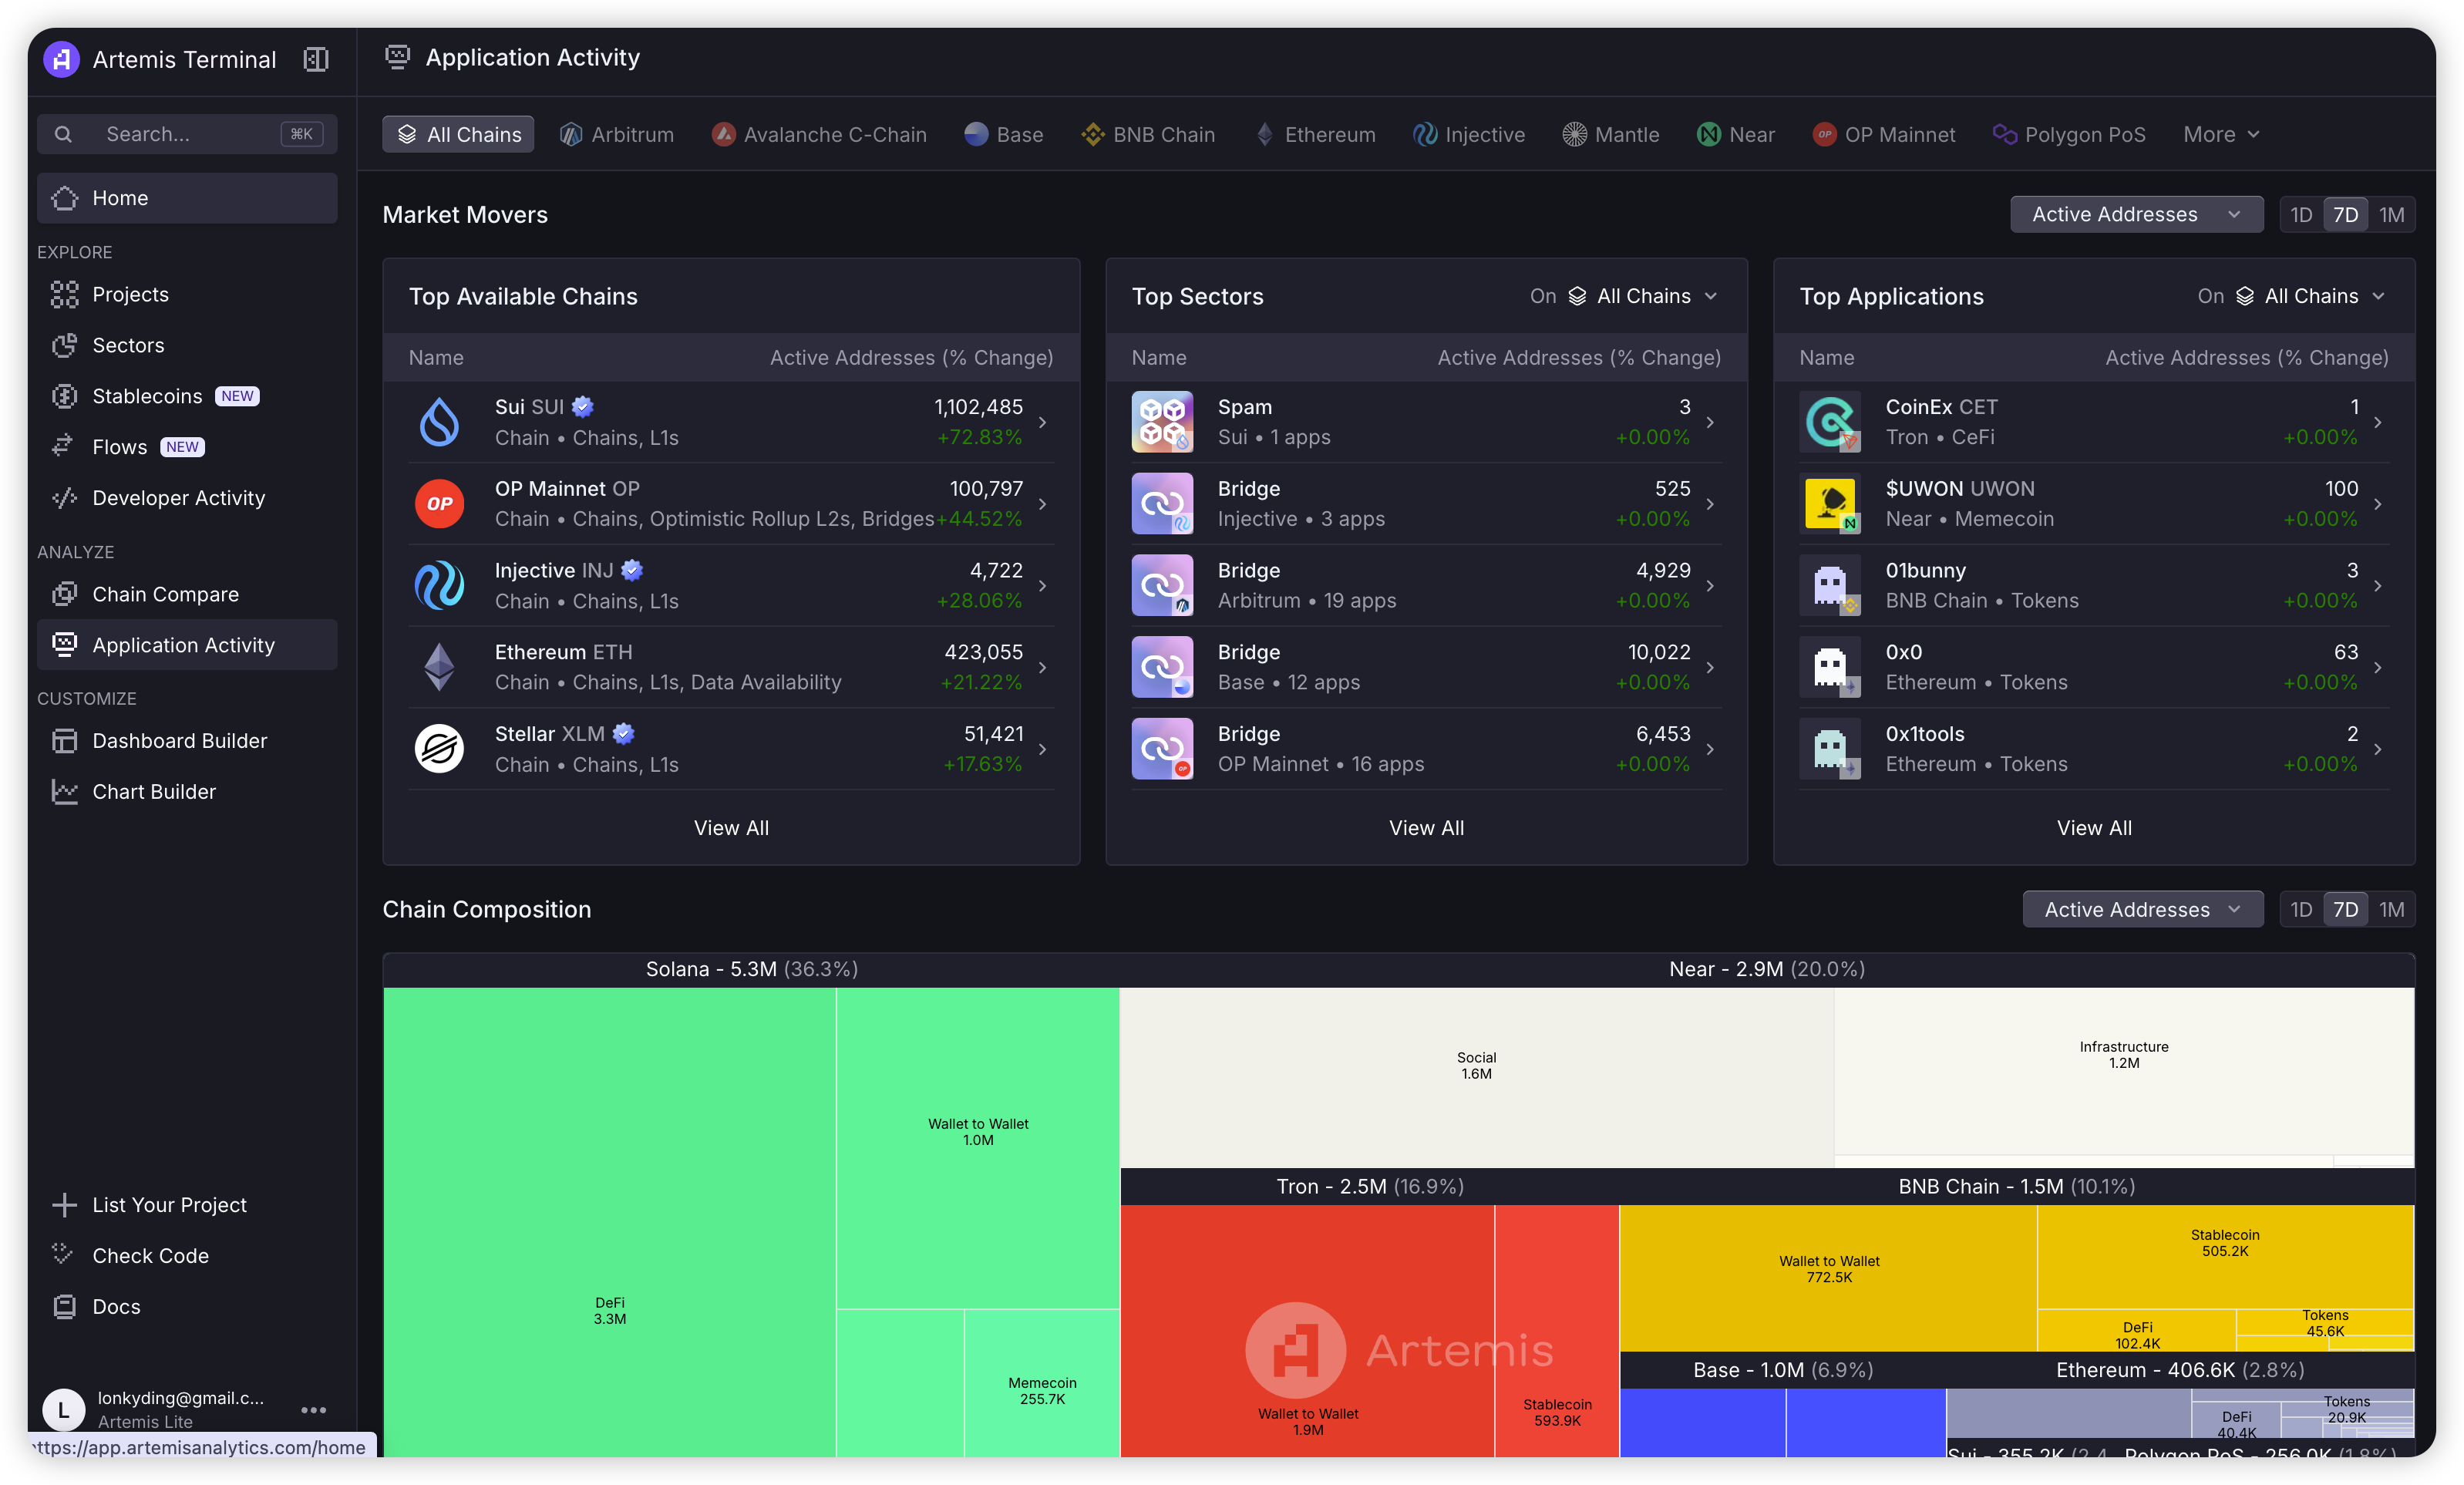
Task: Click the Chart Builder icon
Action: pos(64,792)
